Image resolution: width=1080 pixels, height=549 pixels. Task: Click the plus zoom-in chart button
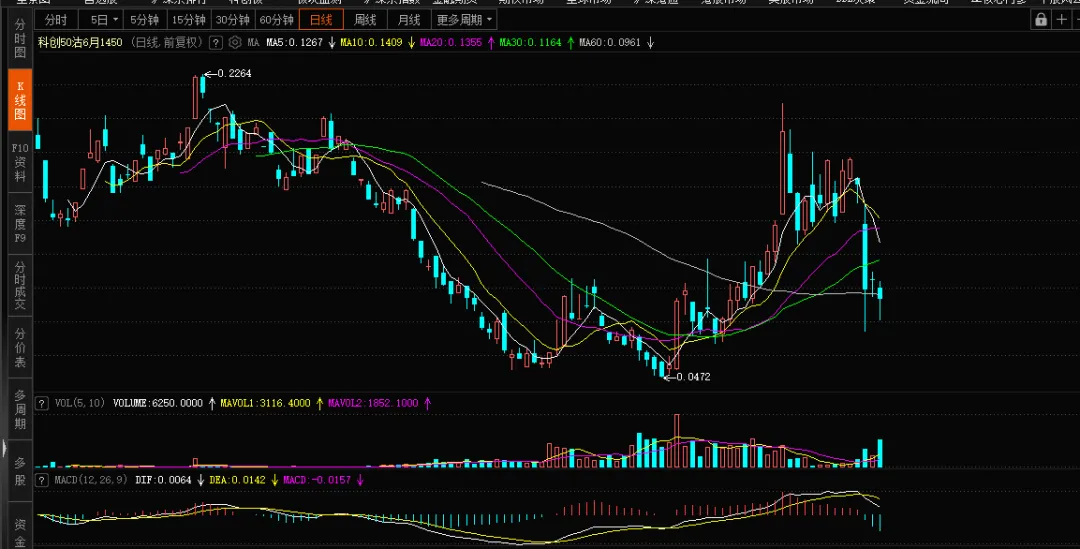[1062, 20]
